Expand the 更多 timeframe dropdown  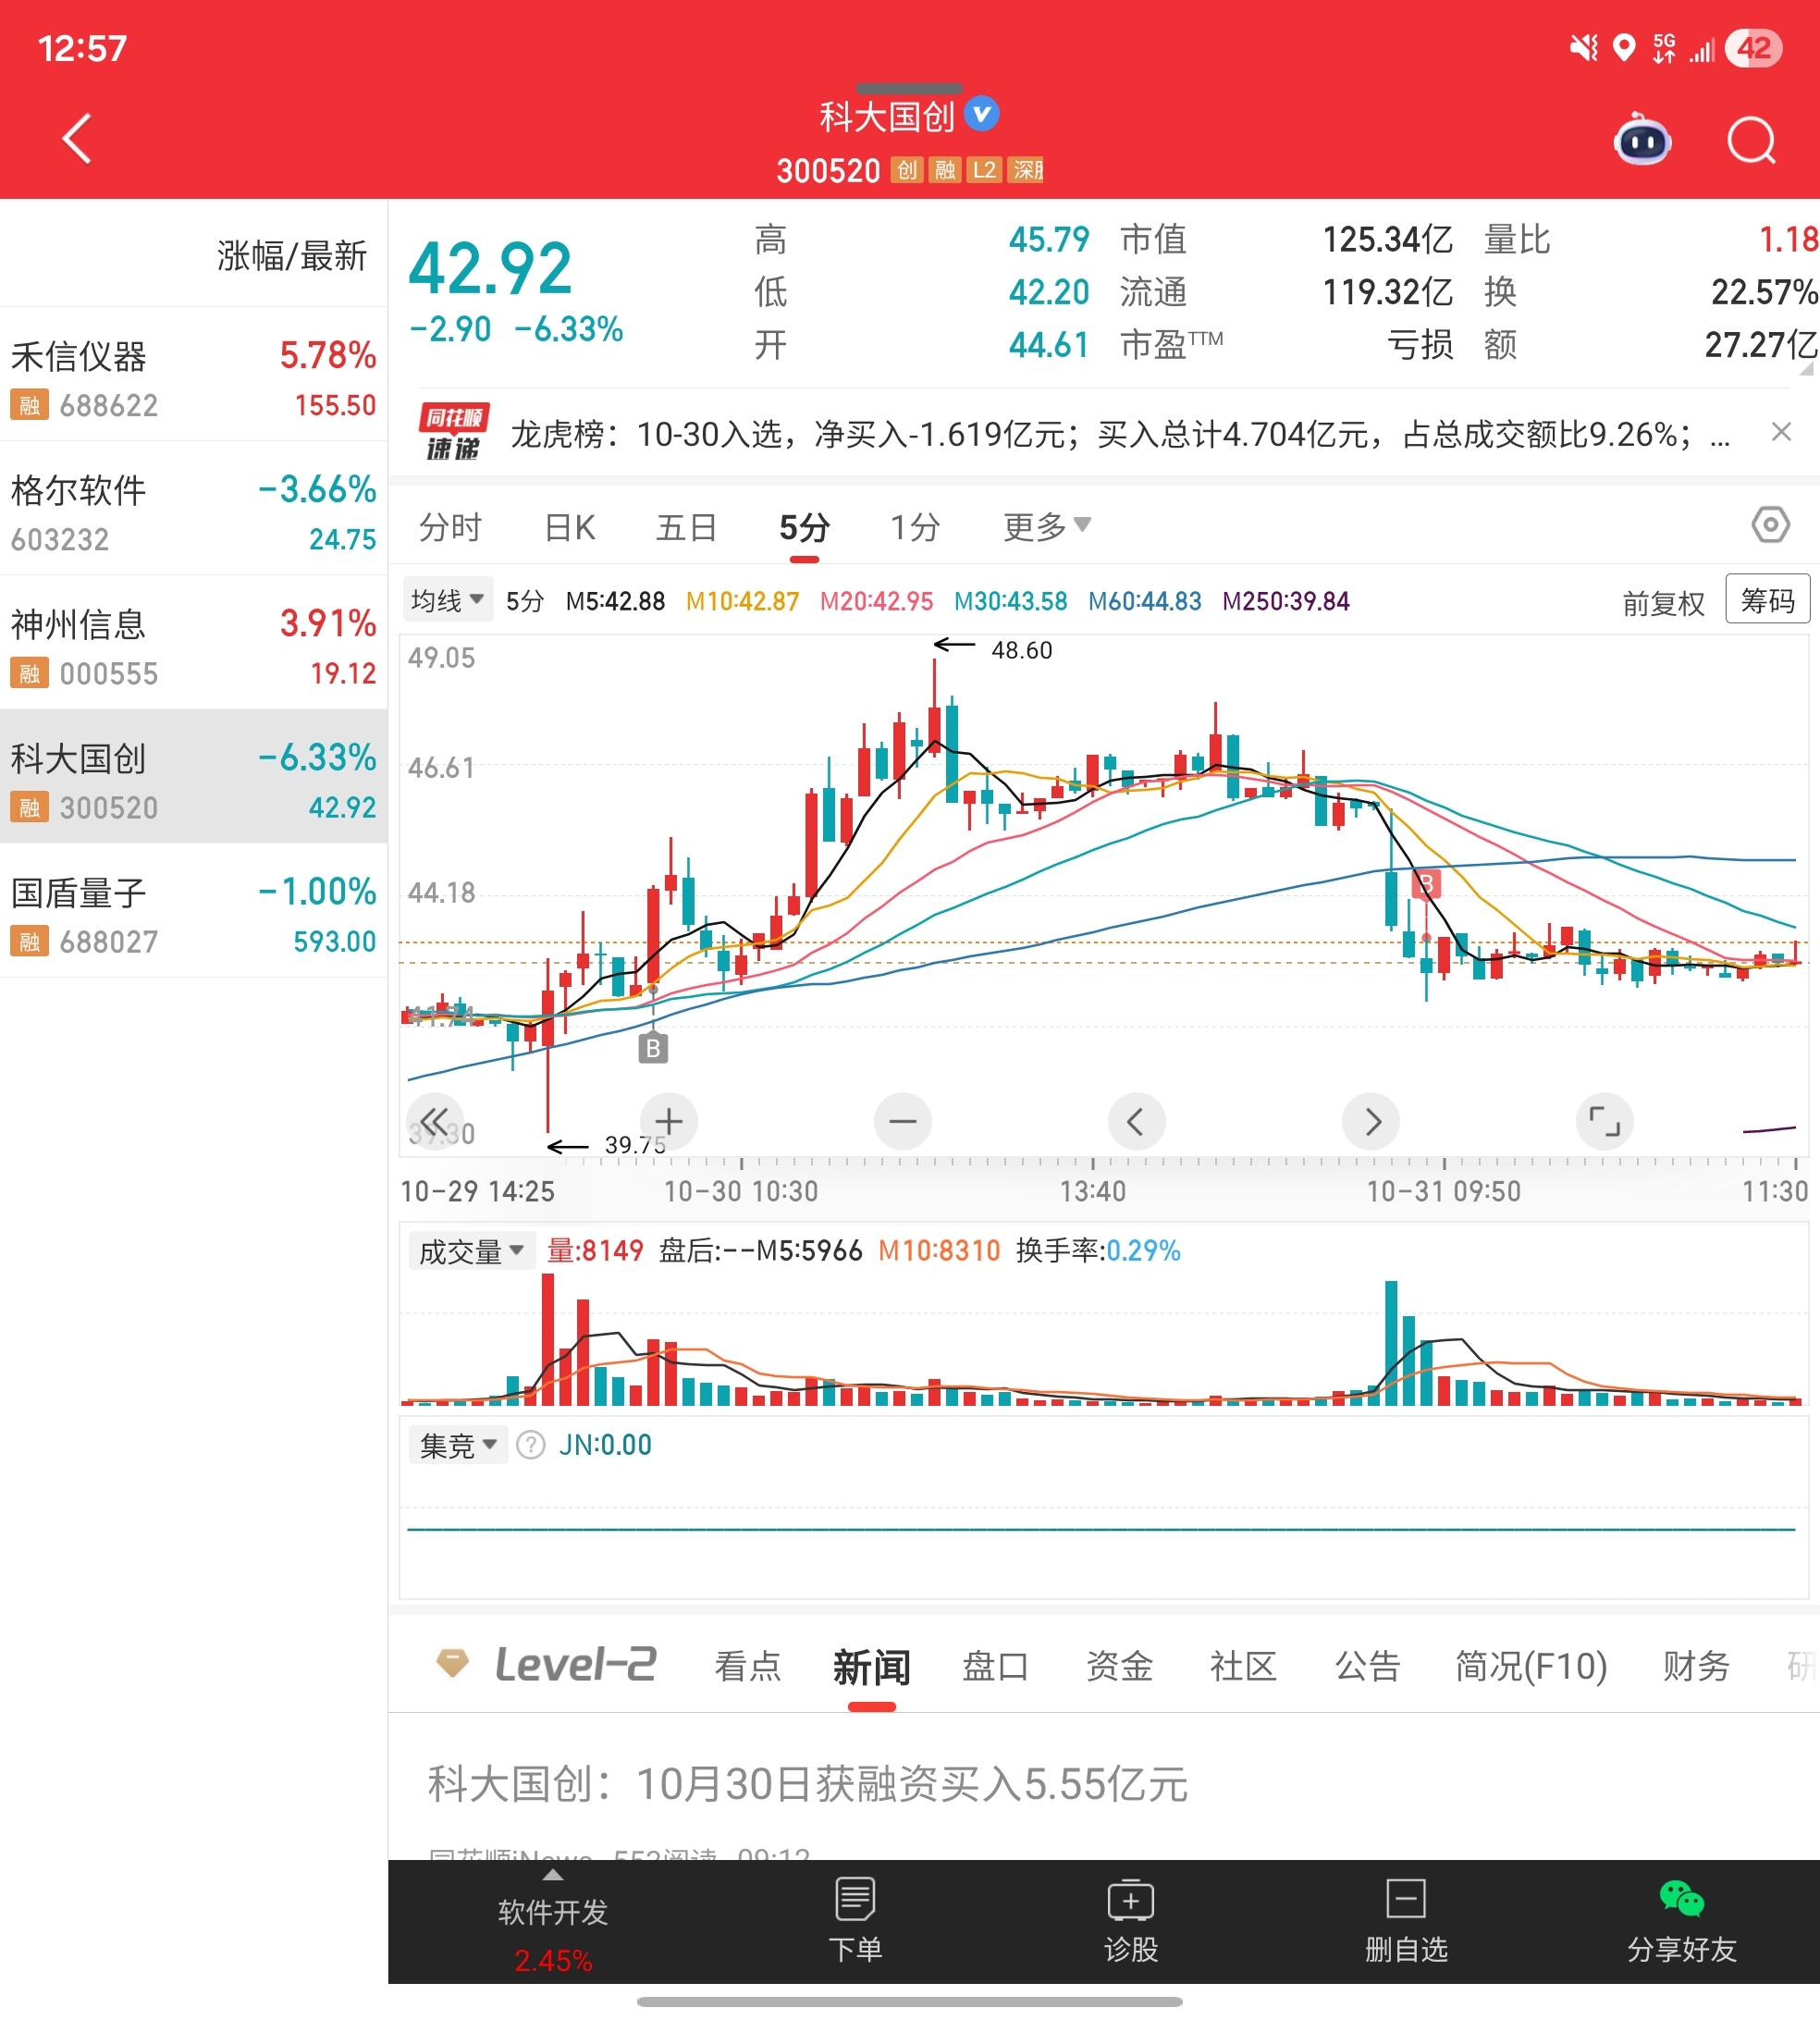(1046, 526)
